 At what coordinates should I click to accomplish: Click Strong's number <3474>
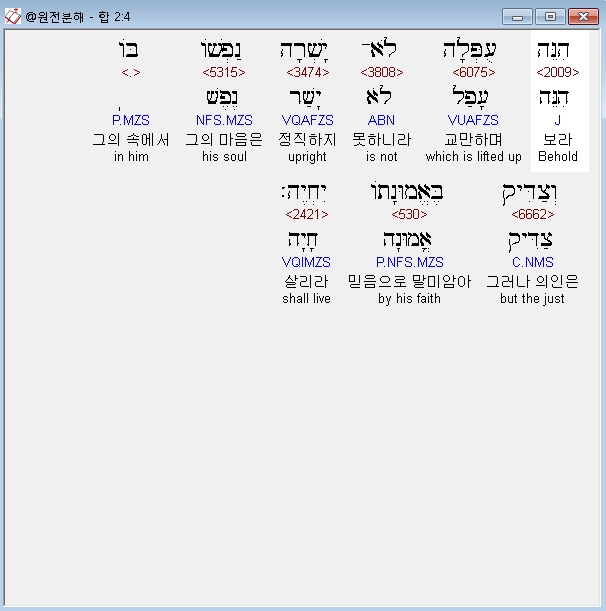coord(307,72)
